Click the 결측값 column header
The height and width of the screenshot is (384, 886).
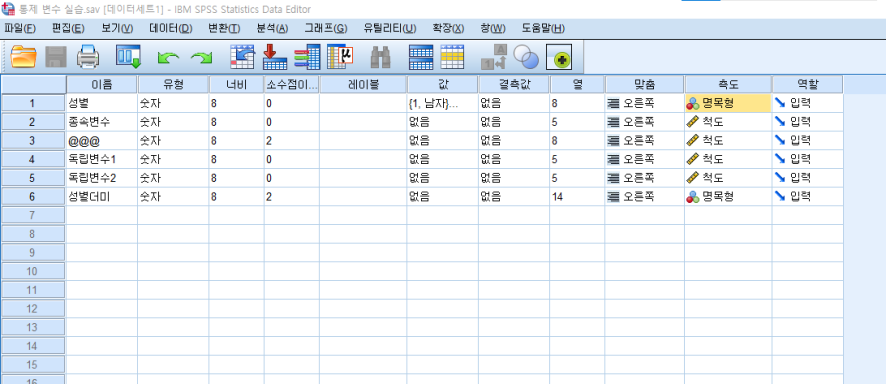coord(514,85)
